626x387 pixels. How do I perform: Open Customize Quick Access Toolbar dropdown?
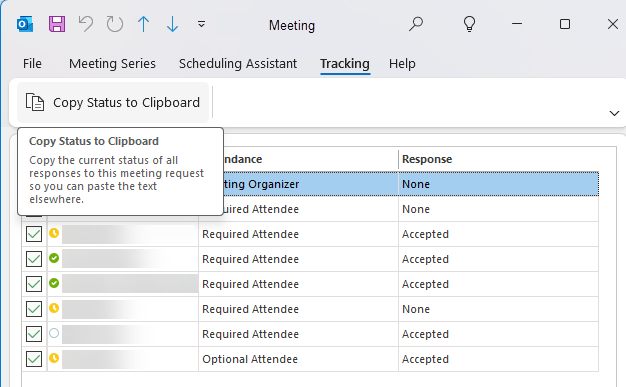[x=202, y=24]
